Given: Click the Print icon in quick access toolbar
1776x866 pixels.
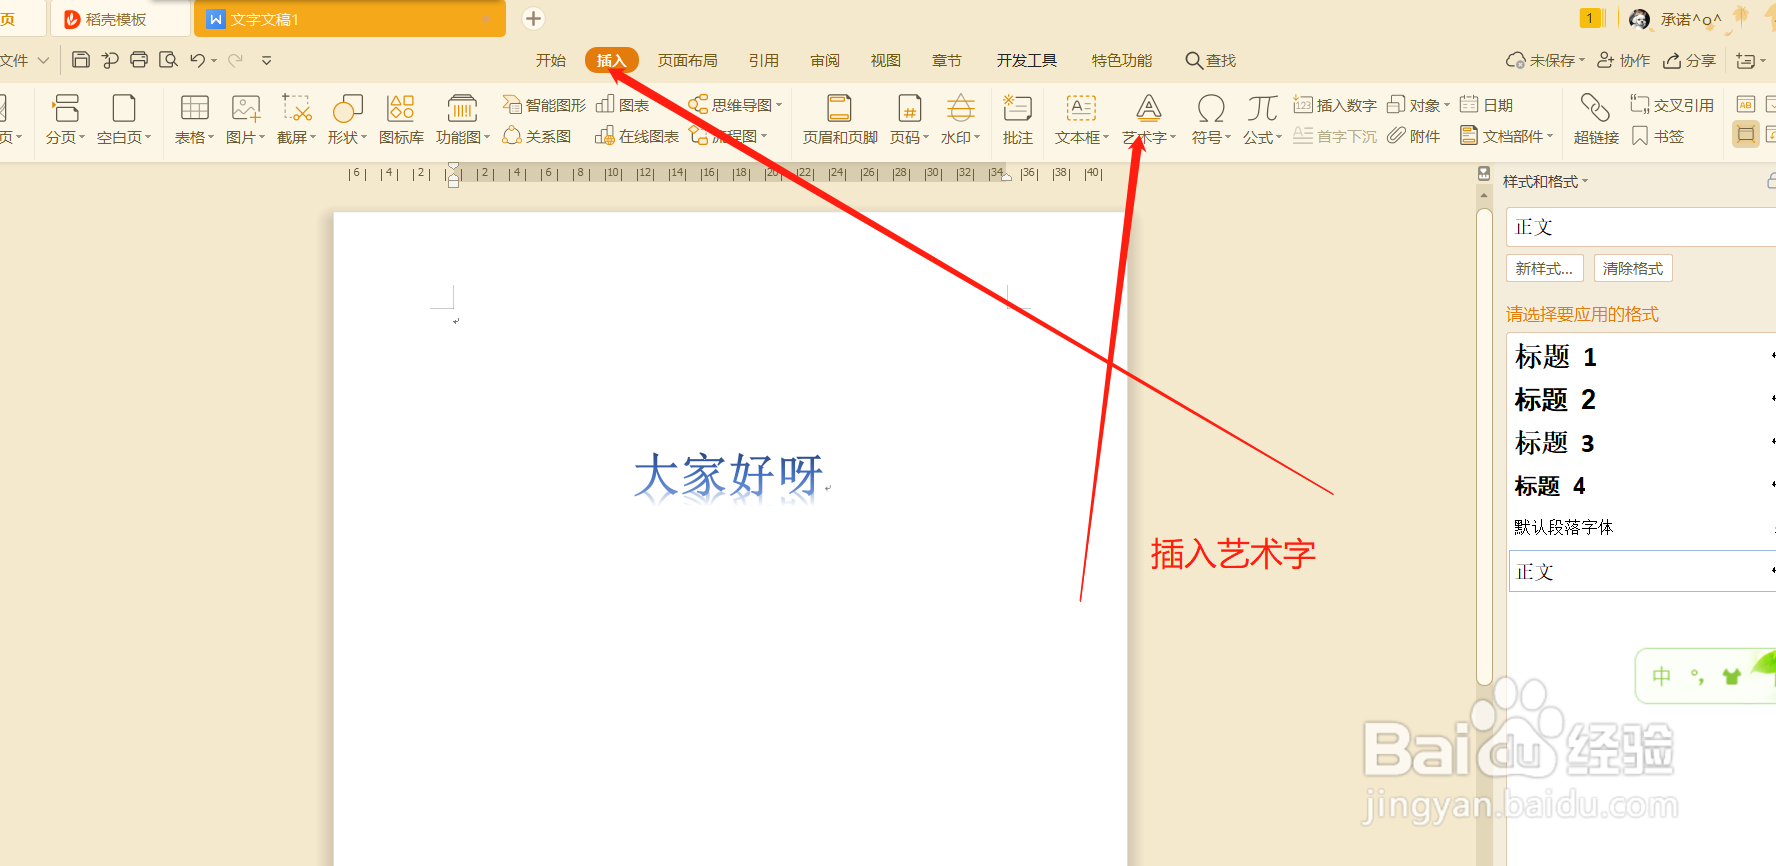Looking at the screenshot, I should (139, 60).
